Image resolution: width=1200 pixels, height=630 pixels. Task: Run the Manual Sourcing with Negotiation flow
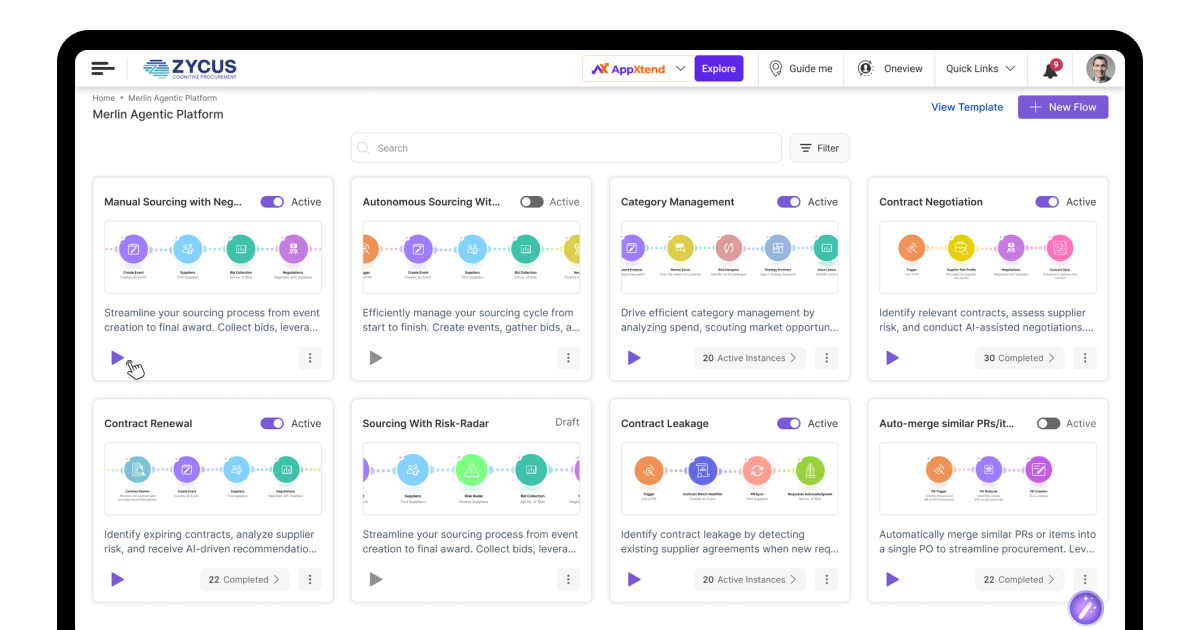point(118,358)
